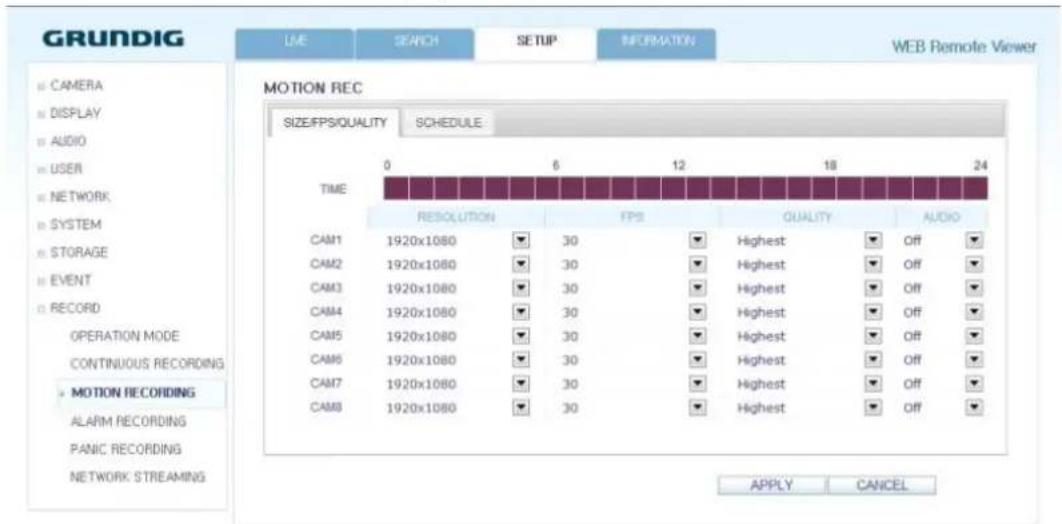Select the first hour block in TIME bar
This screenshot has width=1062, height=524.
[x=396, y=189]
